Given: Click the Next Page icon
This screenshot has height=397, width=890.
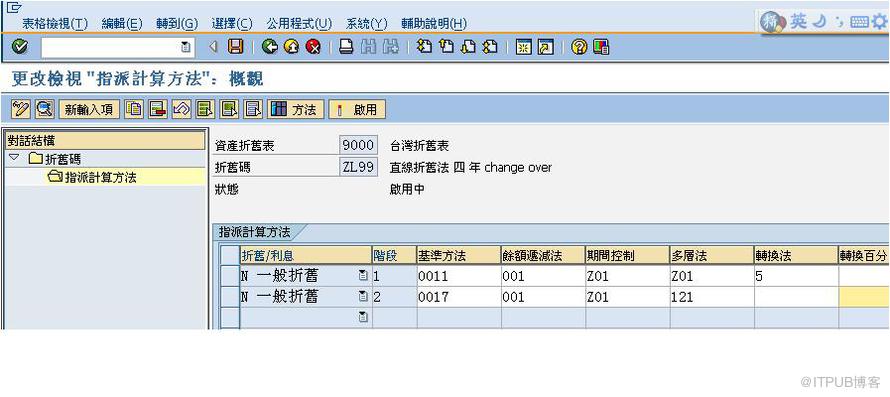Looking at the screenshot, I should [x=468, y=47].
